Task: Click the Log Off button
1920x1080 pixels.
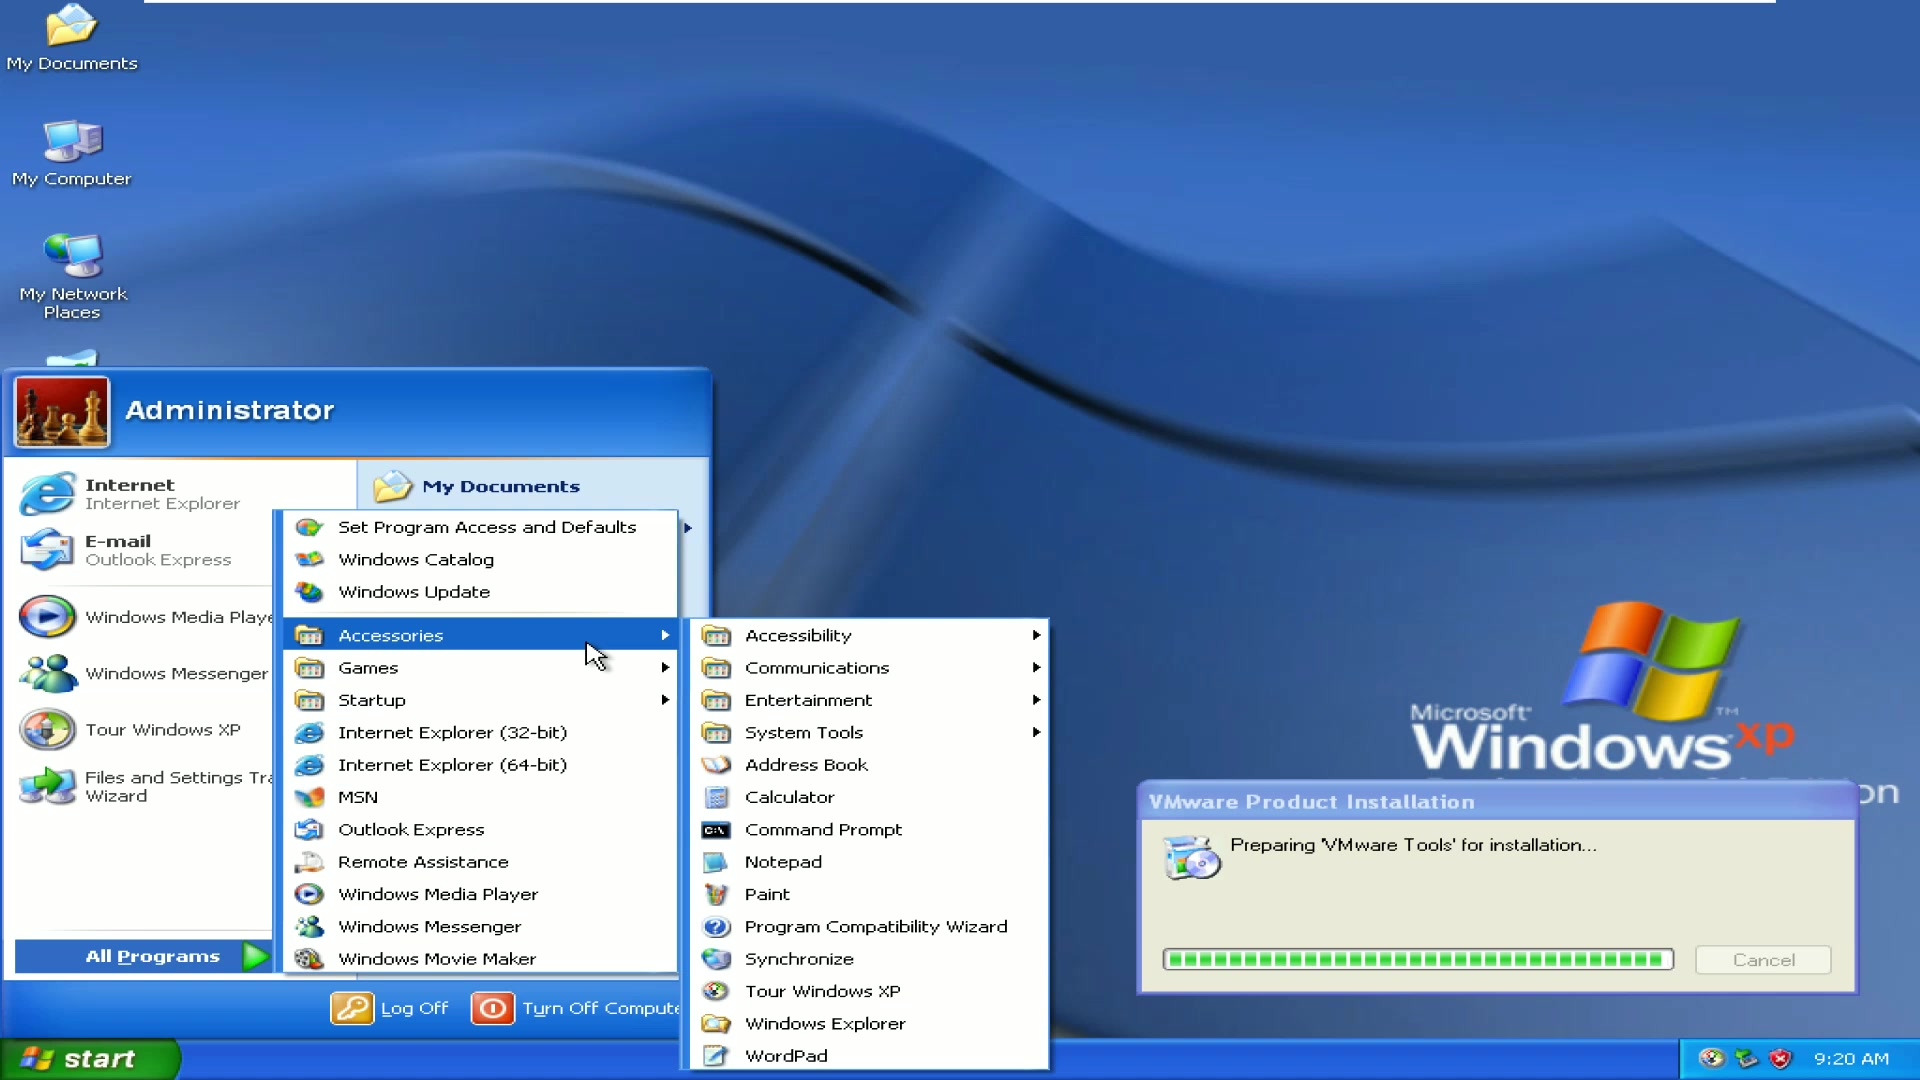Action: [x=391, y=1008]
